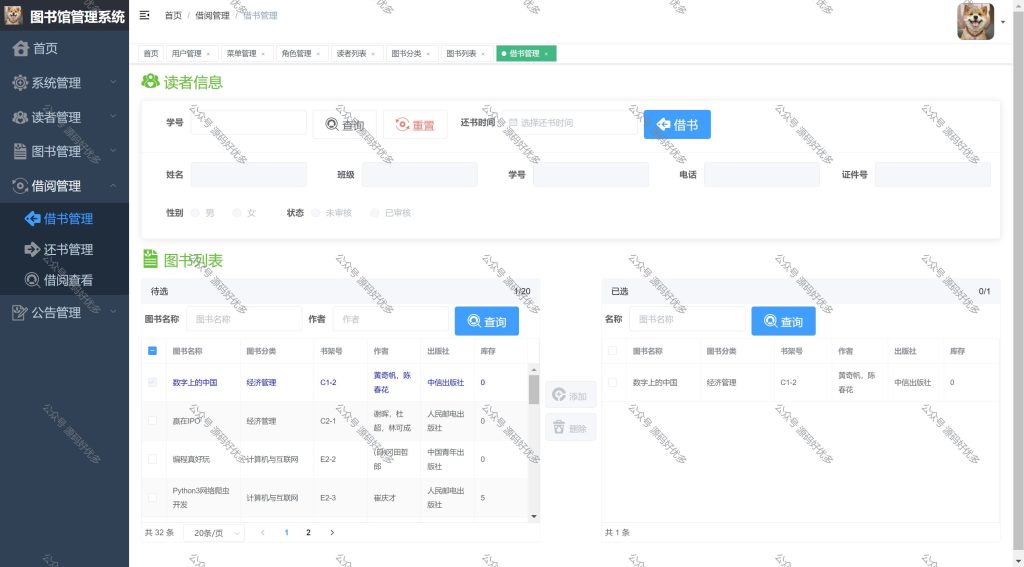The height and width of the screenshot is (567, 1024).
Task: Go to page 2 of the book list
Action: click(308, 532)
